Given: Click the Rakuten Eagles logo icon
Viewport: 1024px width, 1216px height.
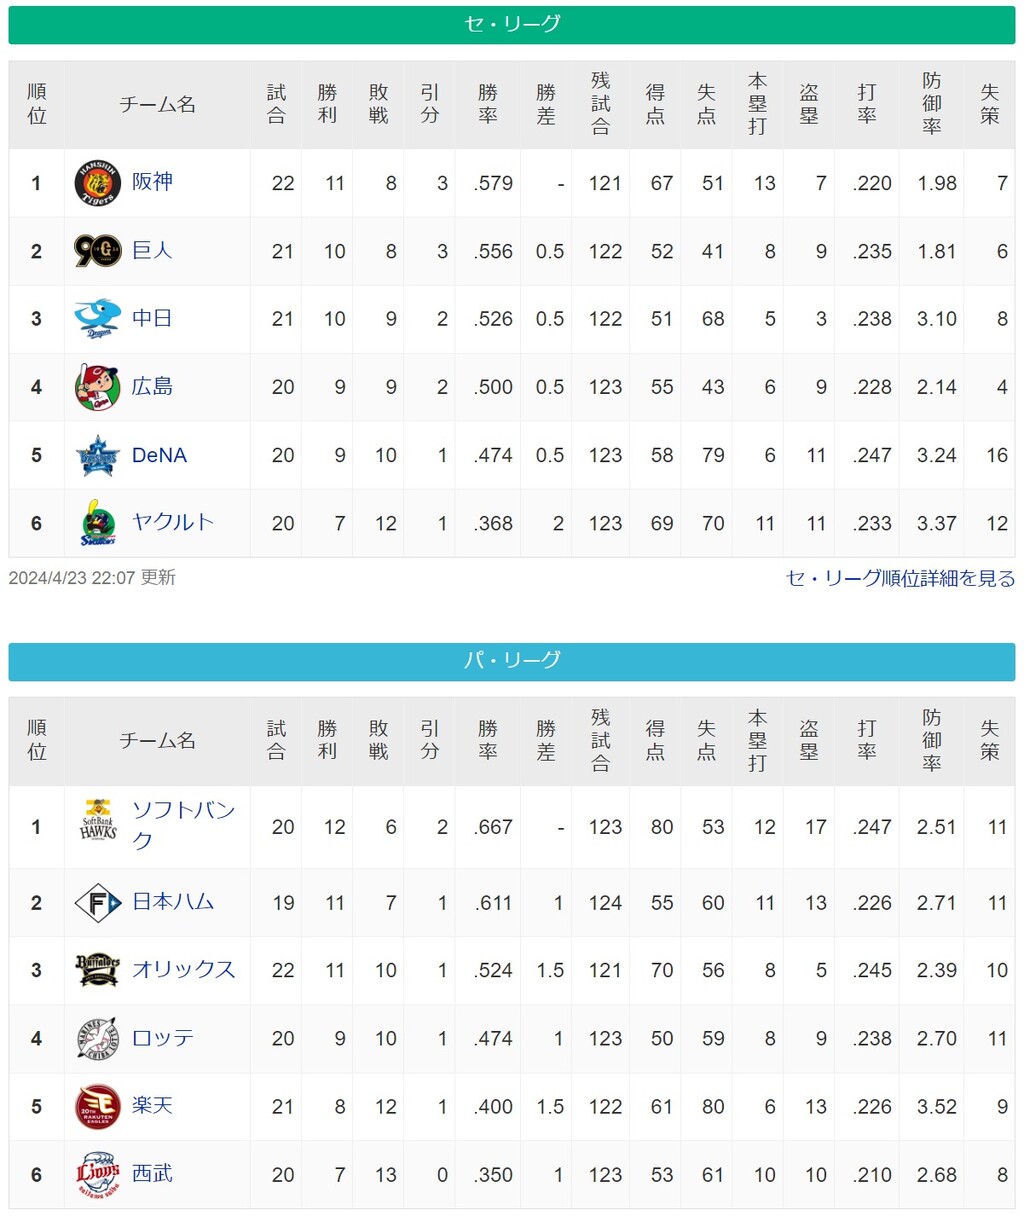Looking at the screenshot, I should click(x=98, y=1107).
